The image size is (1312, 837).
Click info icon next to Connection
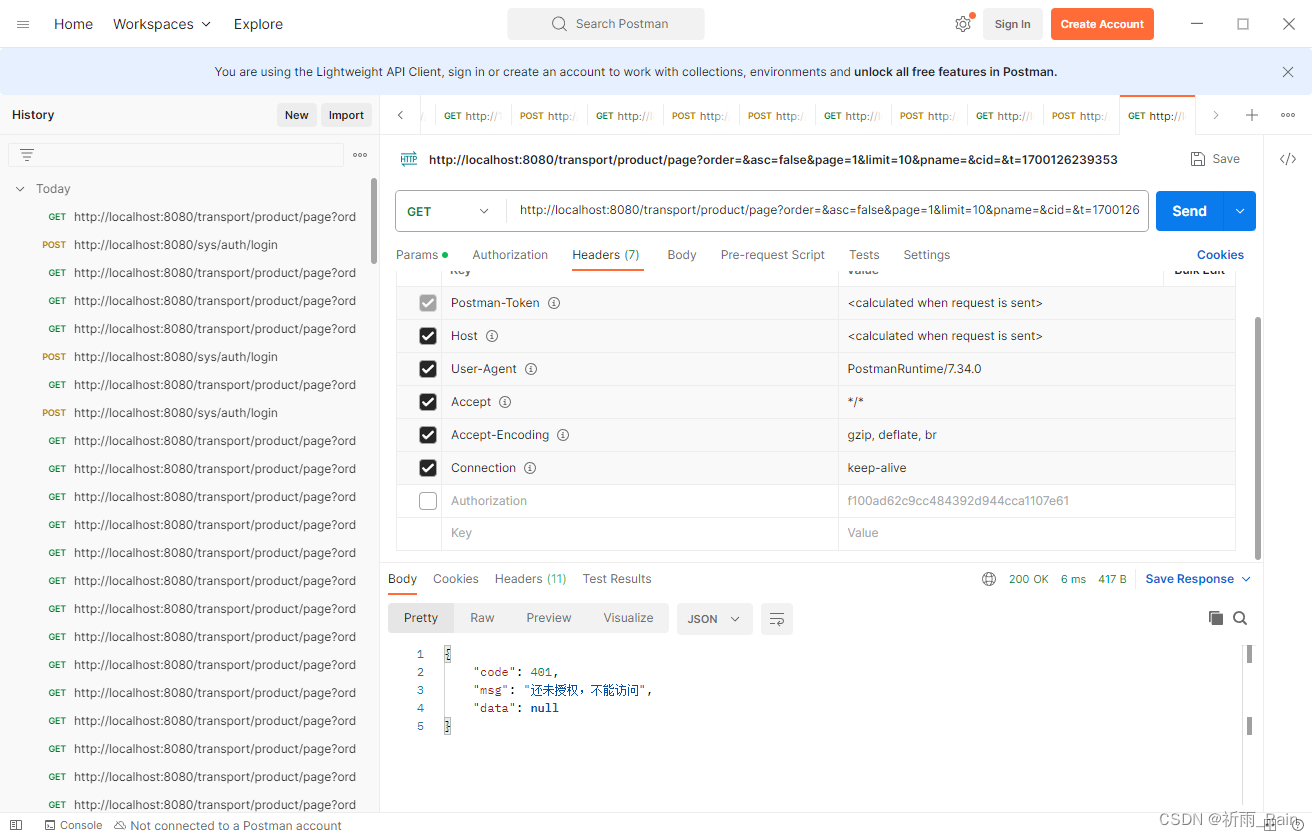point(530,468)
